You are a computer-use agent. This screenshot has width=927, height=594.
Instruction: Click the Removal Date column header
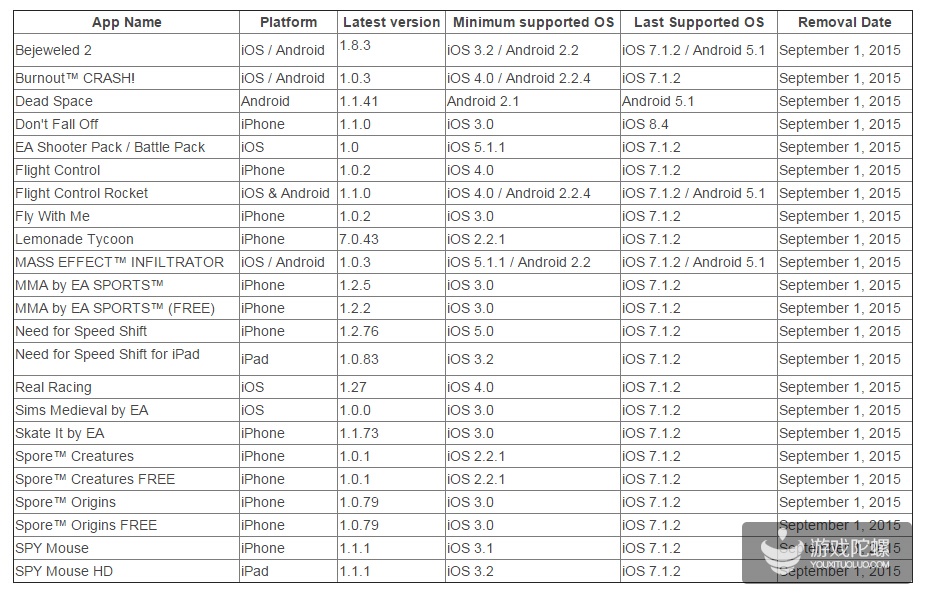[x=844, y=22]
